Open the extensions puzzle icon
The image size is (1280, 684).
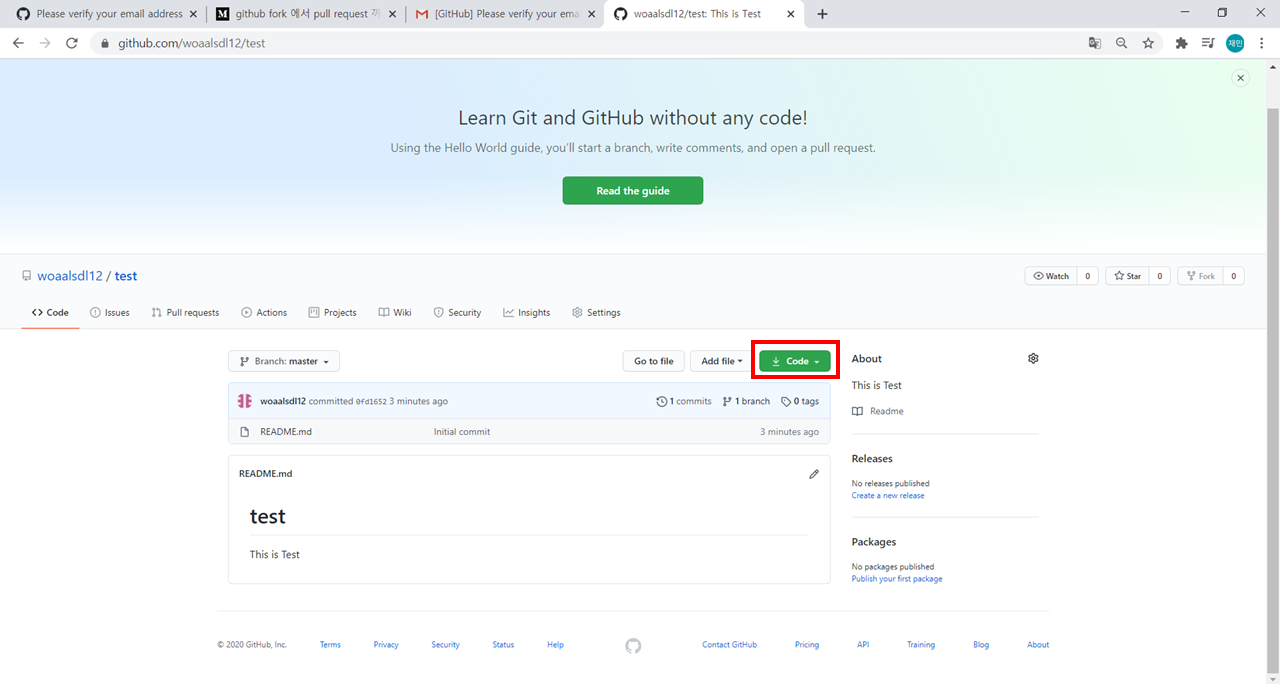coord(1181,43)
